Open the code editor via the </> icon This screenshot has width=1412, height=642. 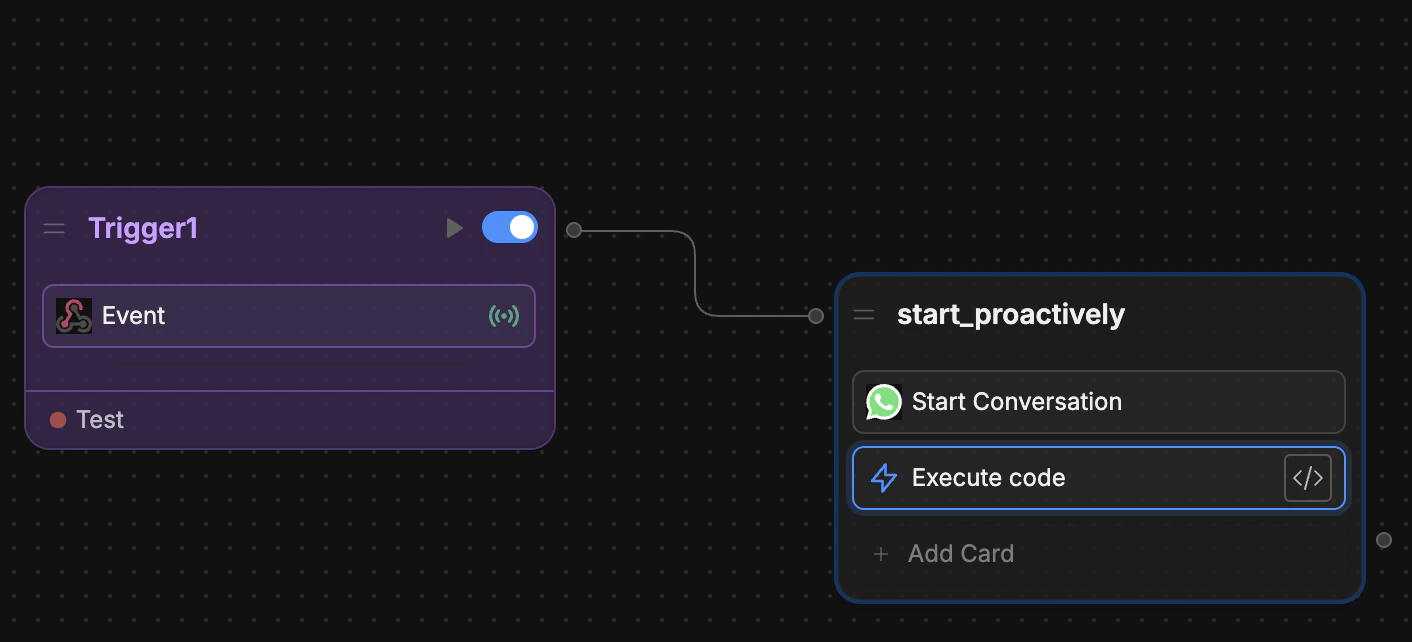1307,477
